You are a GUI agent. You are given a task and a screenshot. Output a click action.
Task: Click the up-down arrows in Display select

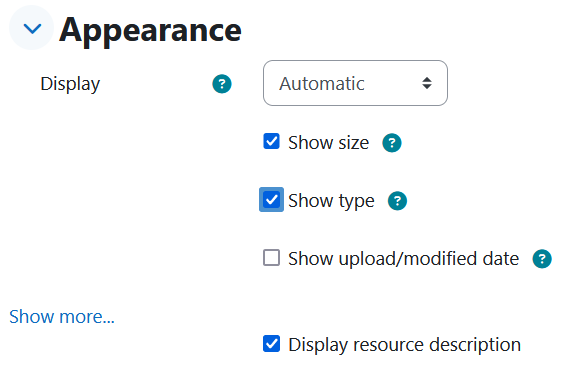click(x=427, y=83)
